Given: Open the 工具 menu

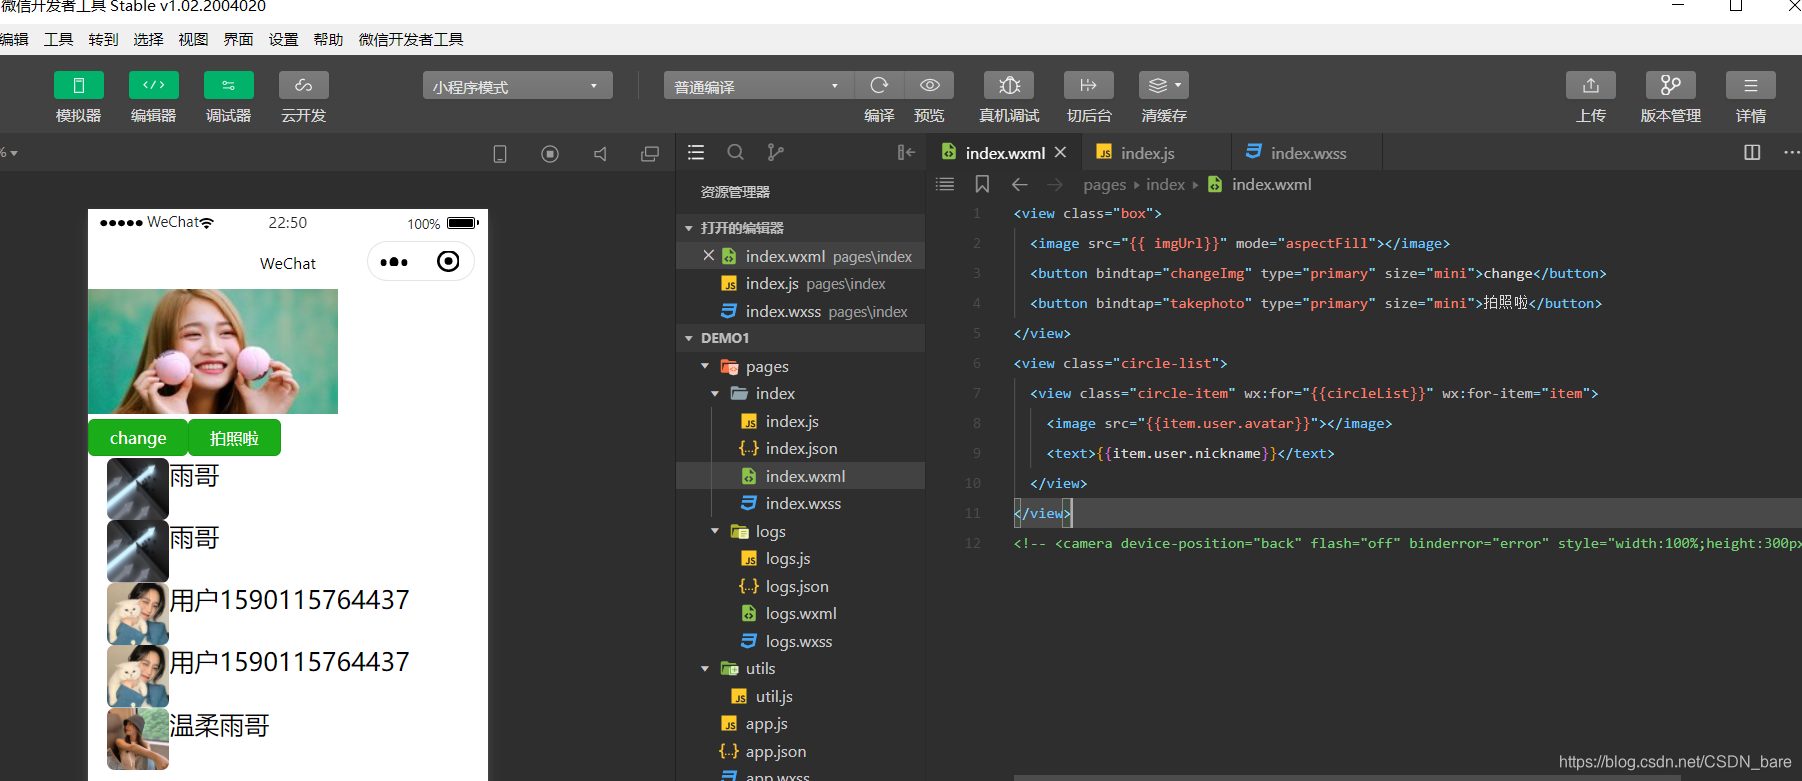Looking at the screenshot, I should click(59, 40).
